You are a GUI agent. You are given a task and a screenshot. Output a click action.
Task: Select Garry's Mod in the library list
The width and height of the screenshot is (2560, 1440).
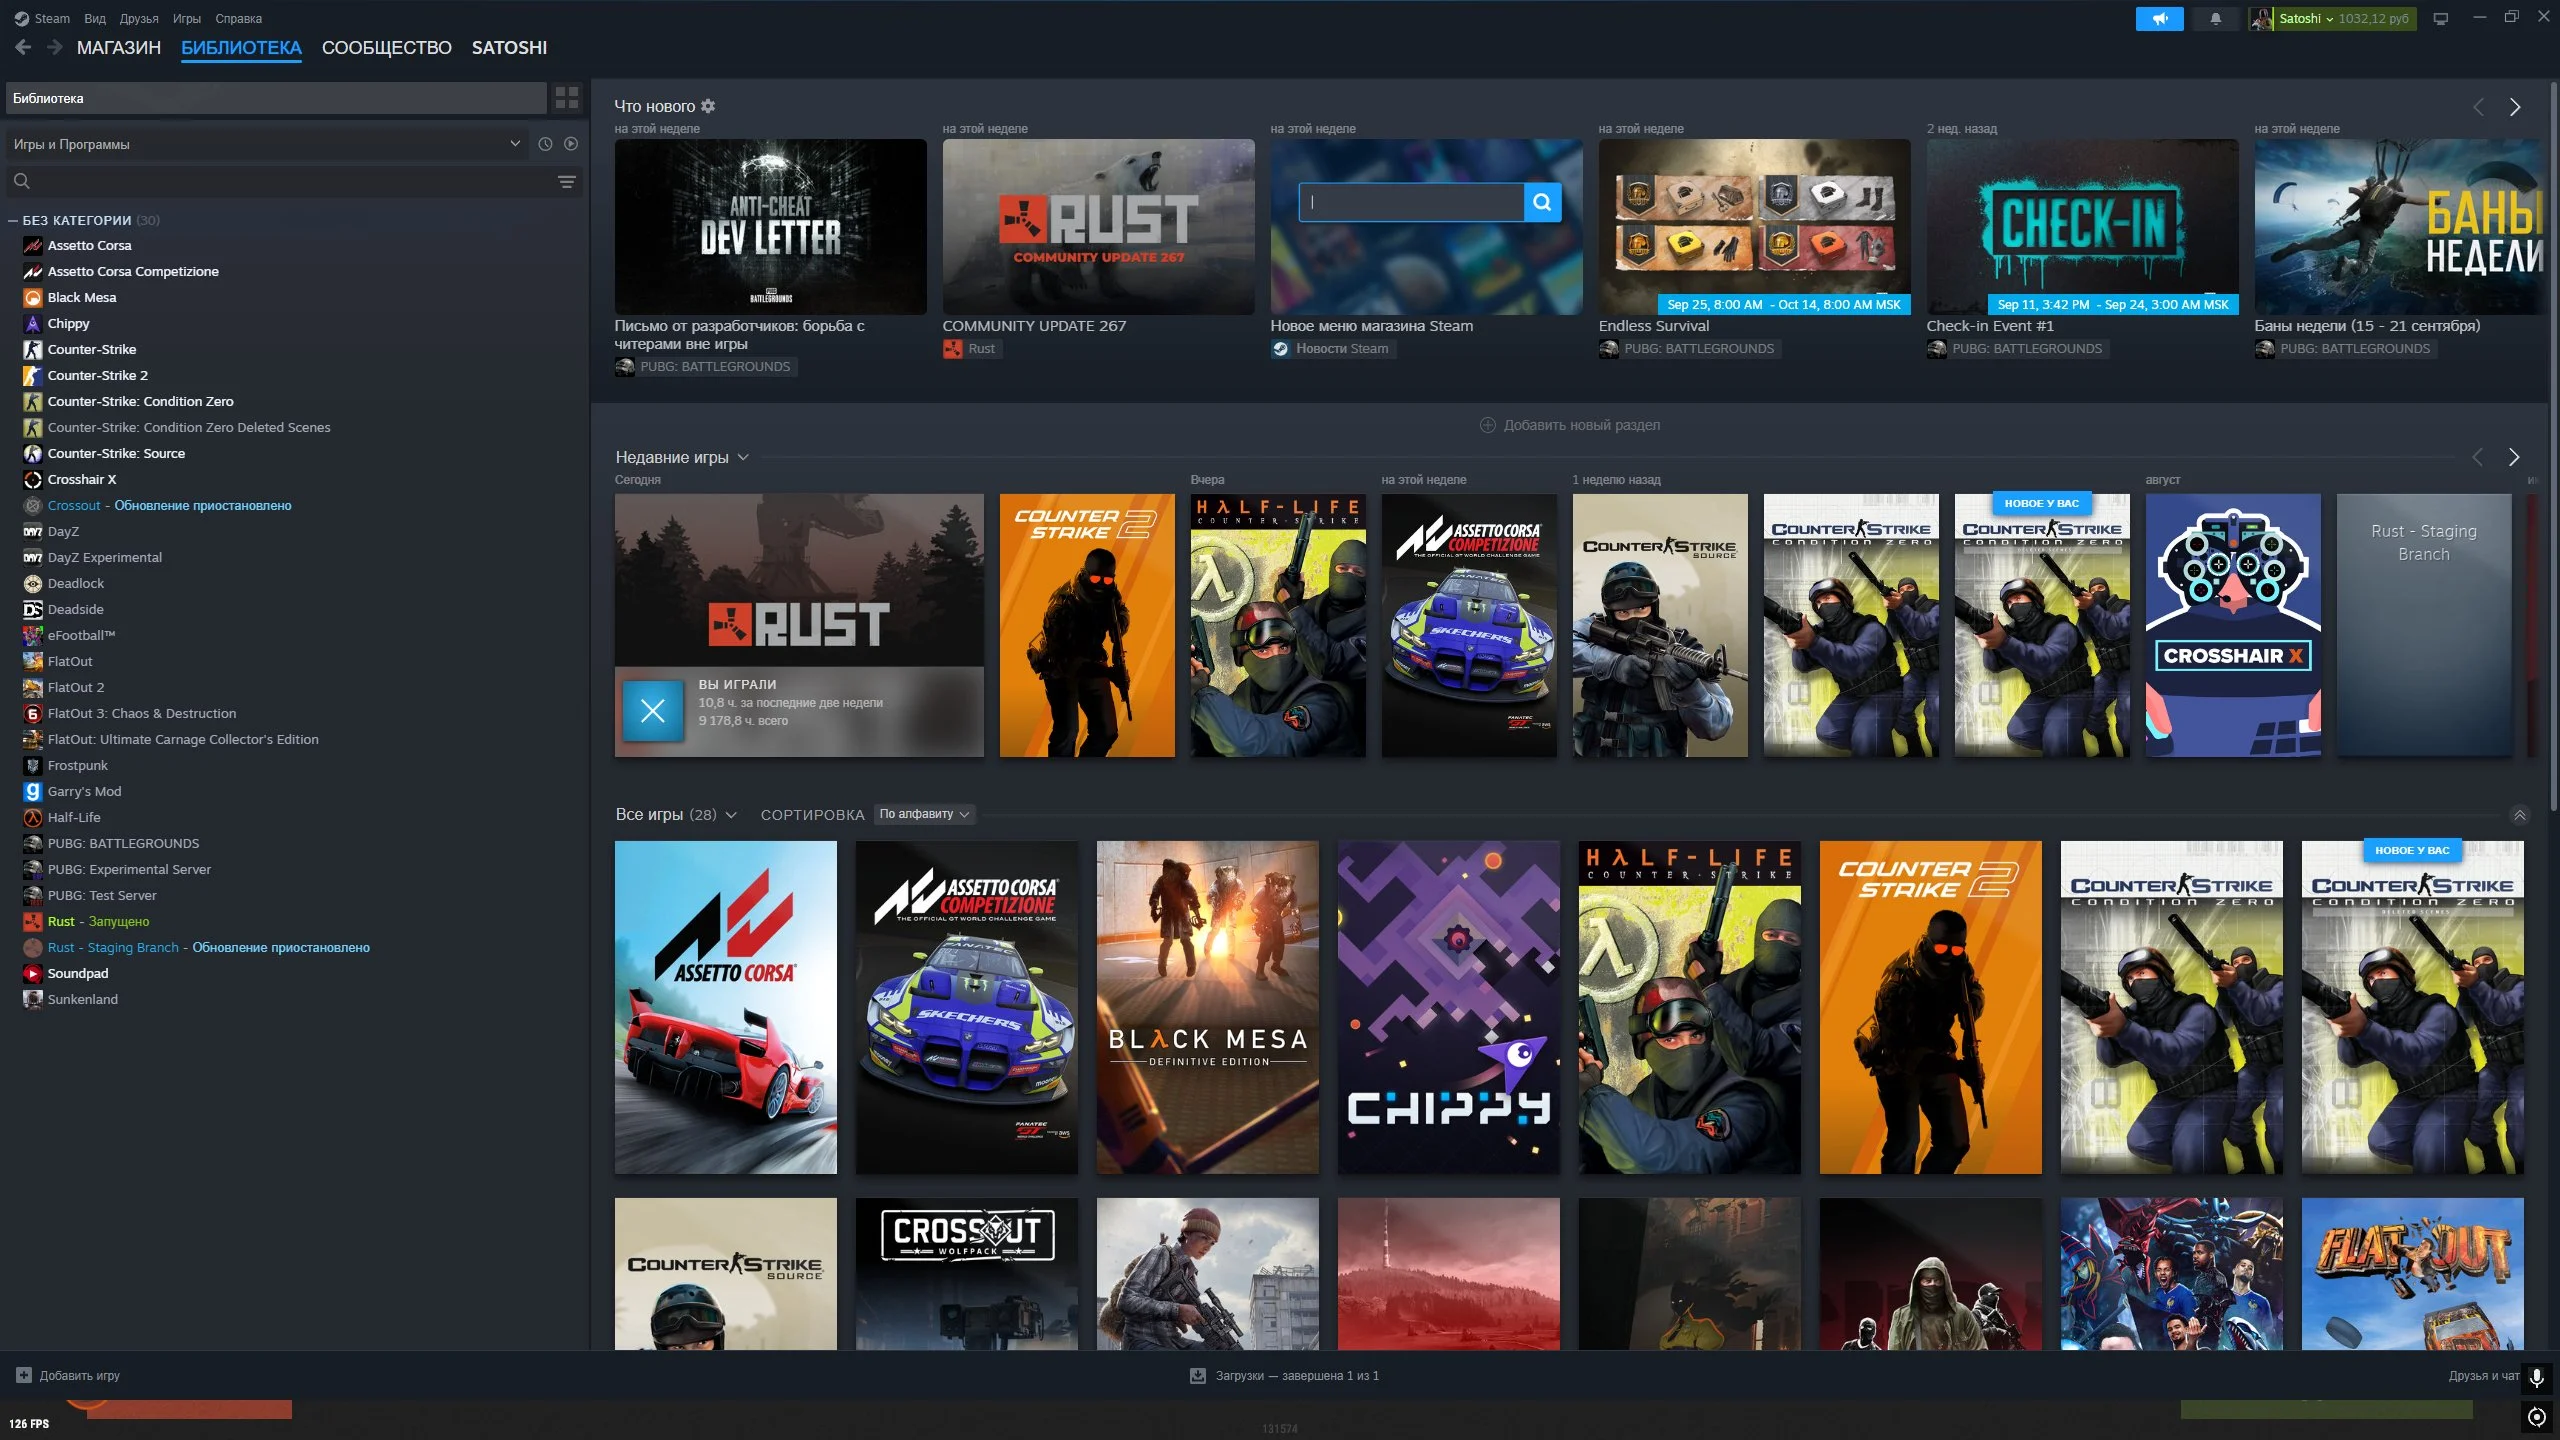tap(84, 791)
